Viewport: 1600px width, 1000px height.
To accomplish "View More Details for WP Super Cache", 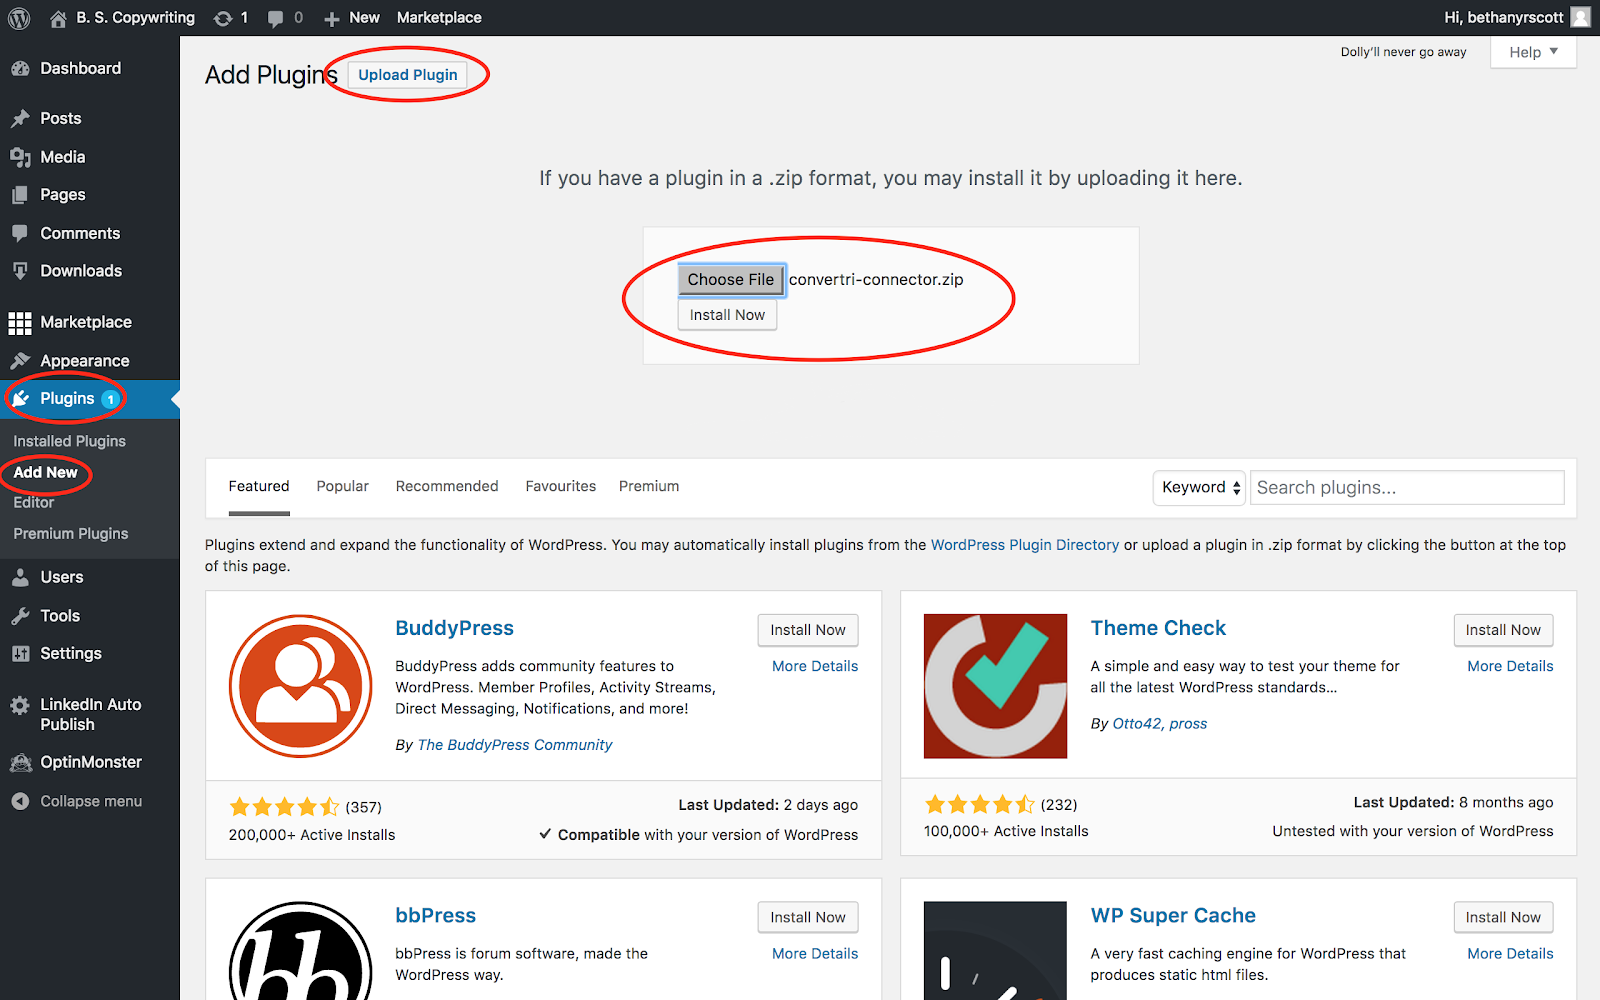I will click(1510, 954).
